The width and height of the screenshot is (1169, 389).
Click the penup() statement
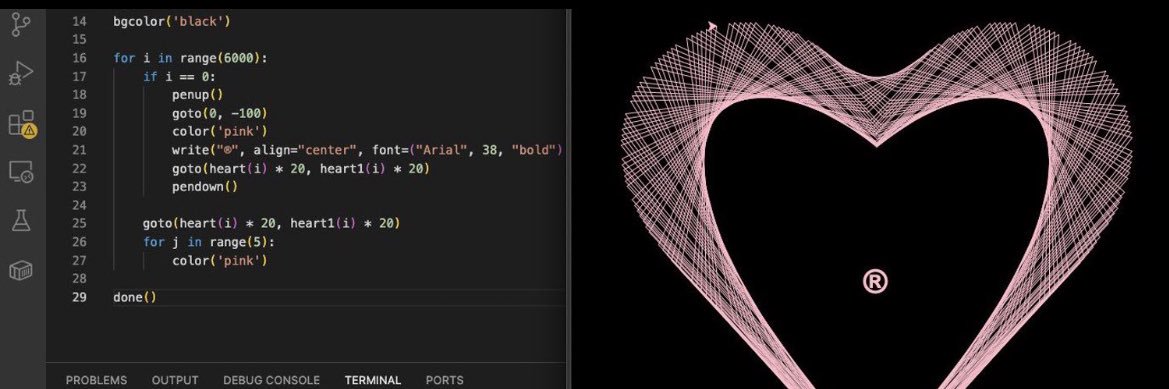click(198, 95)
